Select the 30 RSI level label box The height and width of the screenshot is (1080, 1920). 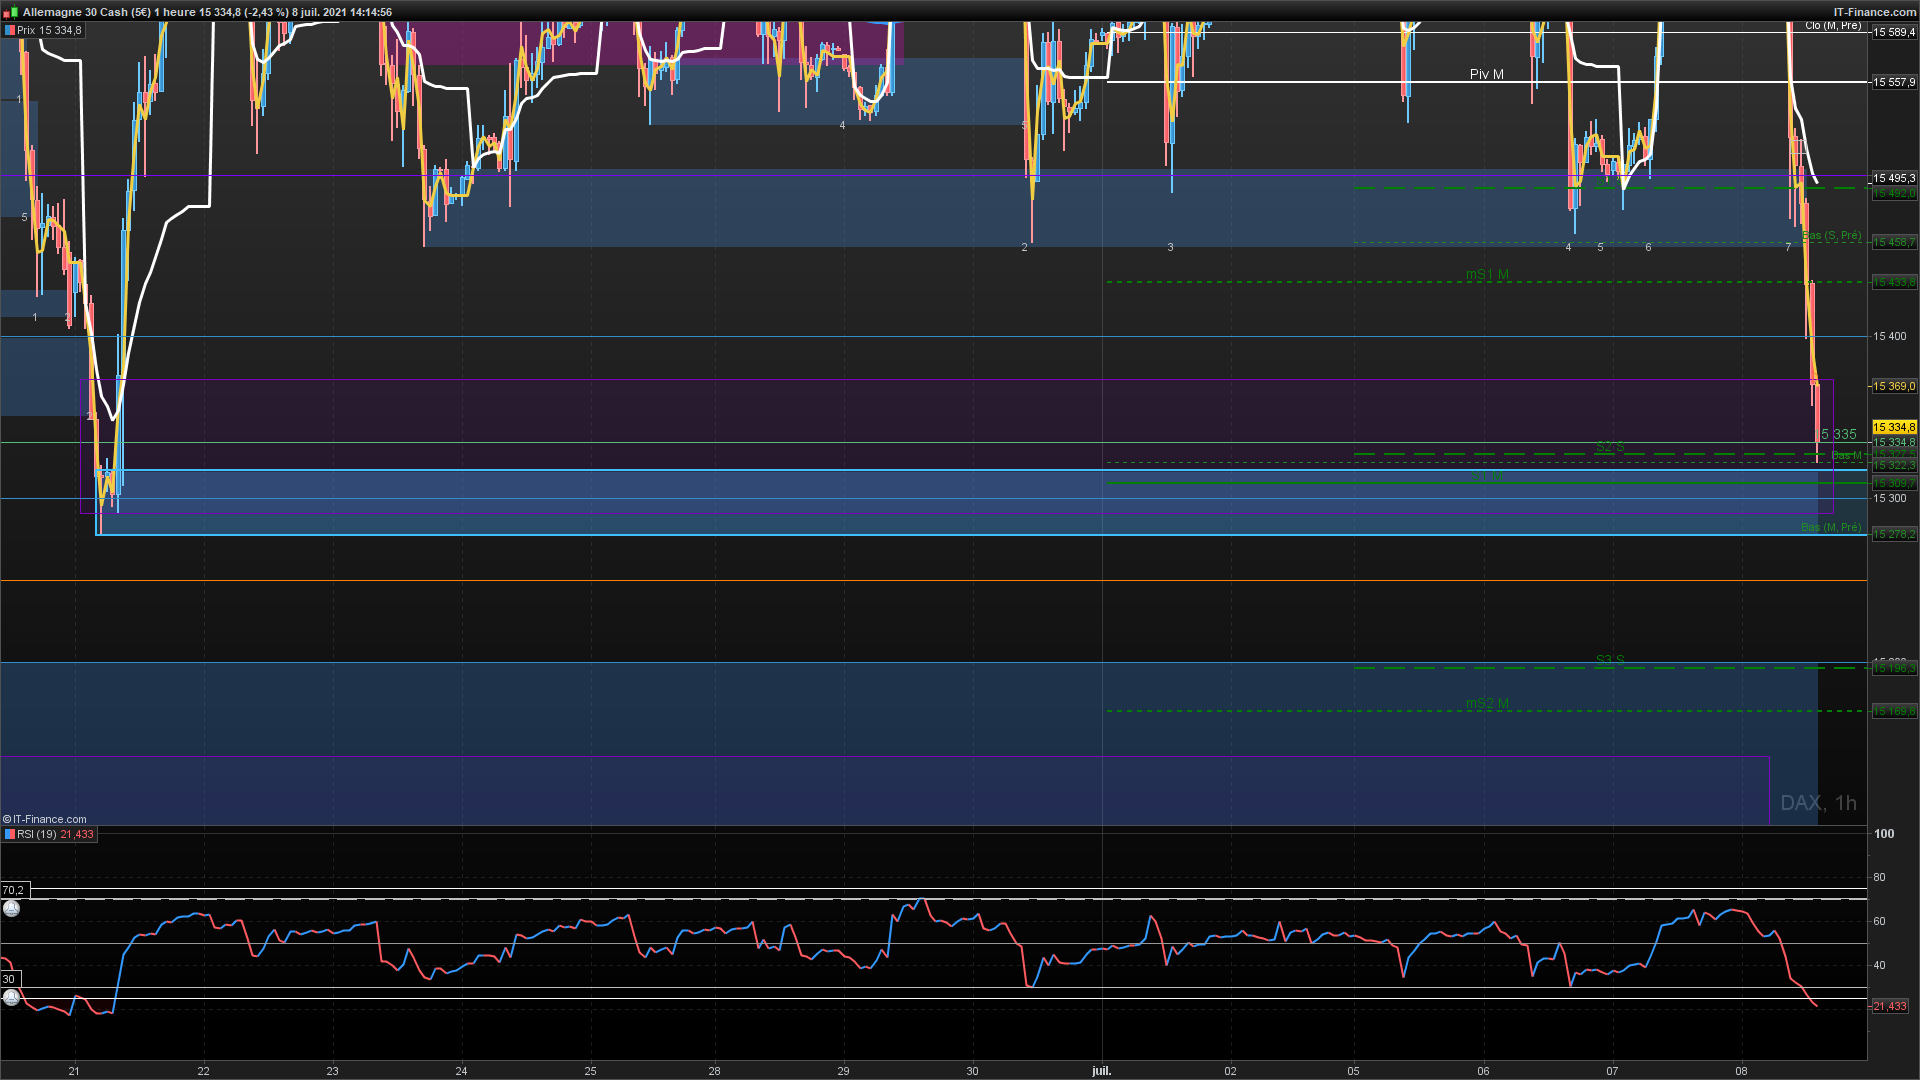[x=9, y=979]
